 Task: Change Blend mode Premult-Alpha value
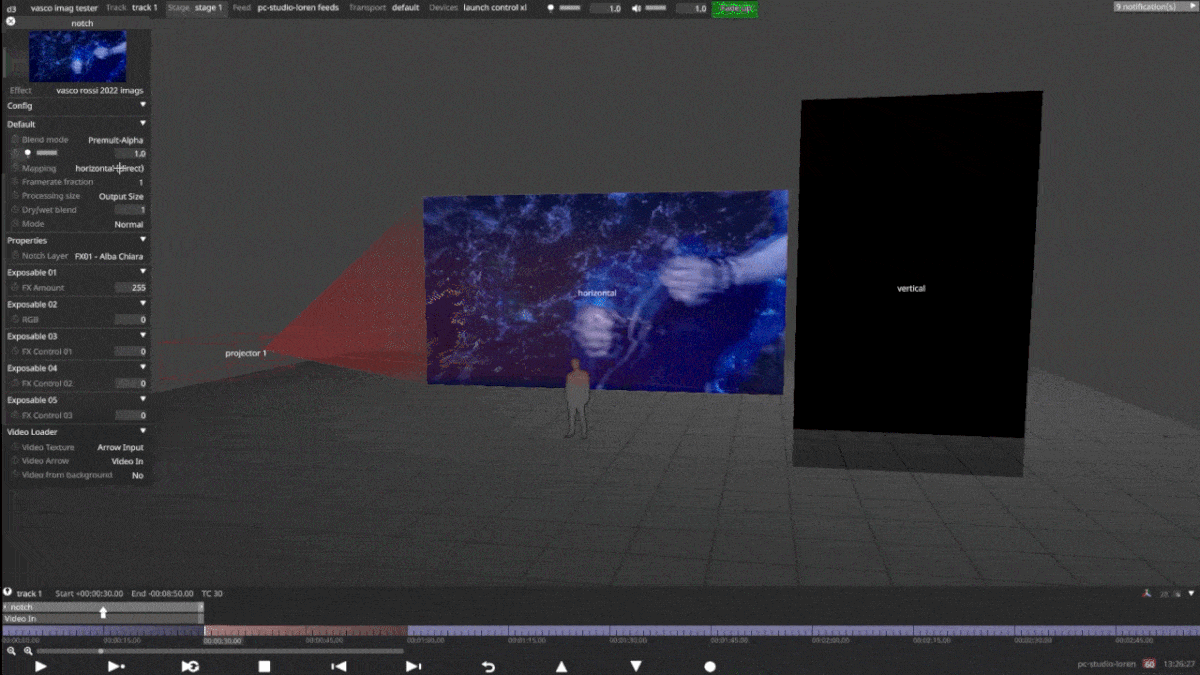tap(116, 140)
